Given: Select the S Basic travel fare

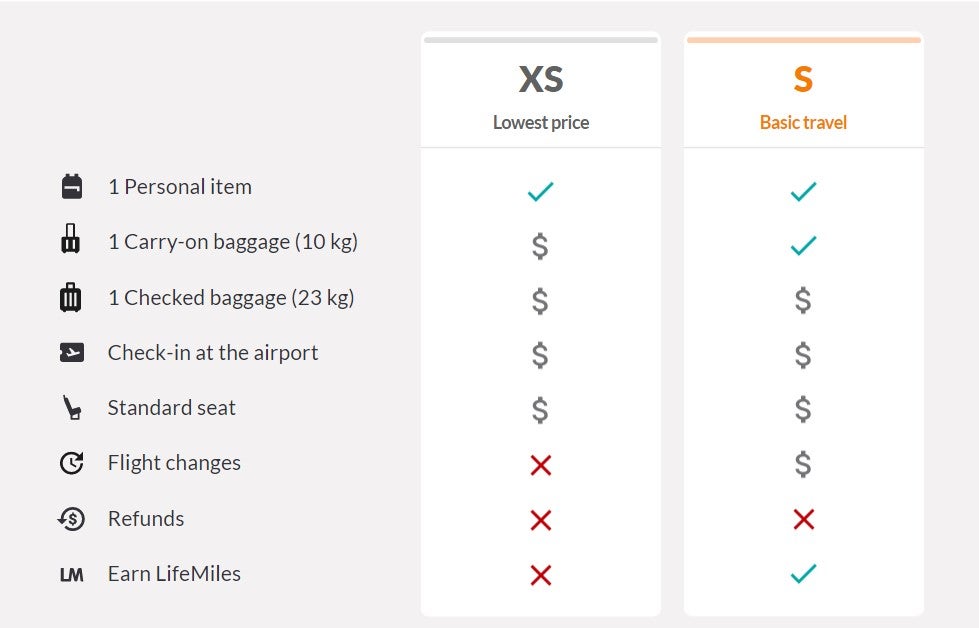Looking at the screenshot, I should click(x=804, y=92).
